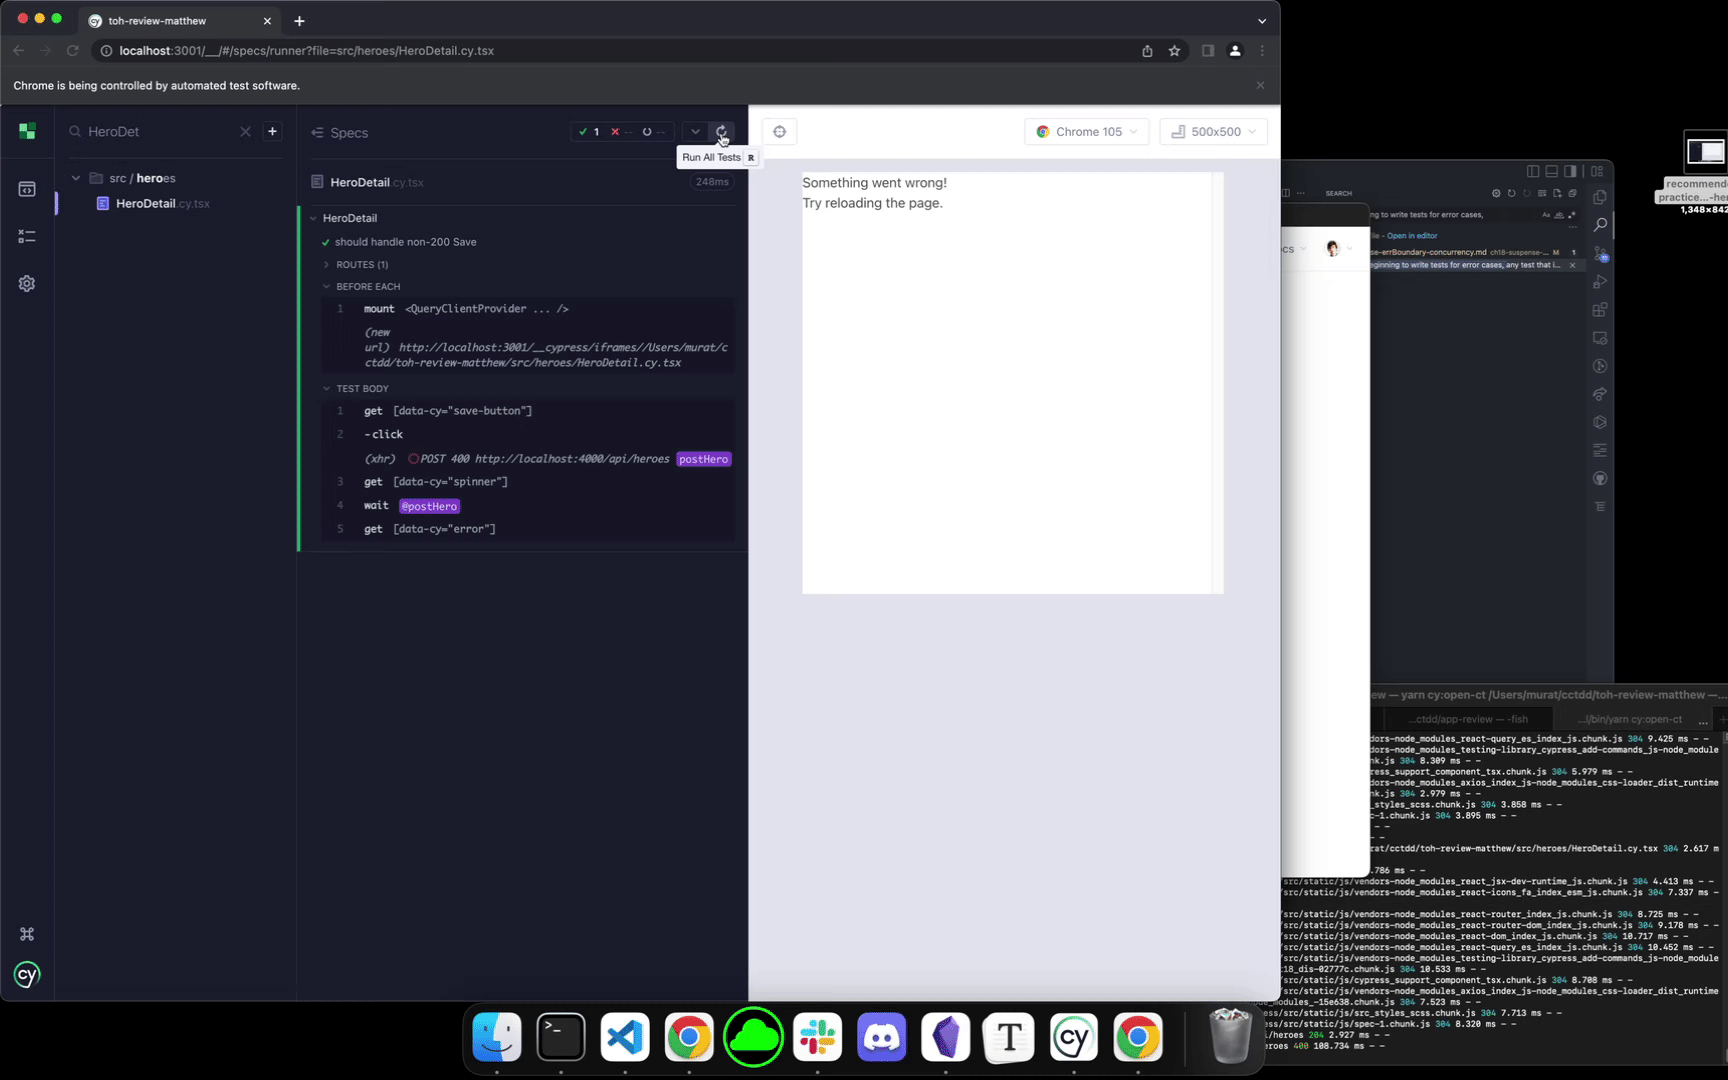
Task: Toggle the Specs list panel
Action: 339,132
